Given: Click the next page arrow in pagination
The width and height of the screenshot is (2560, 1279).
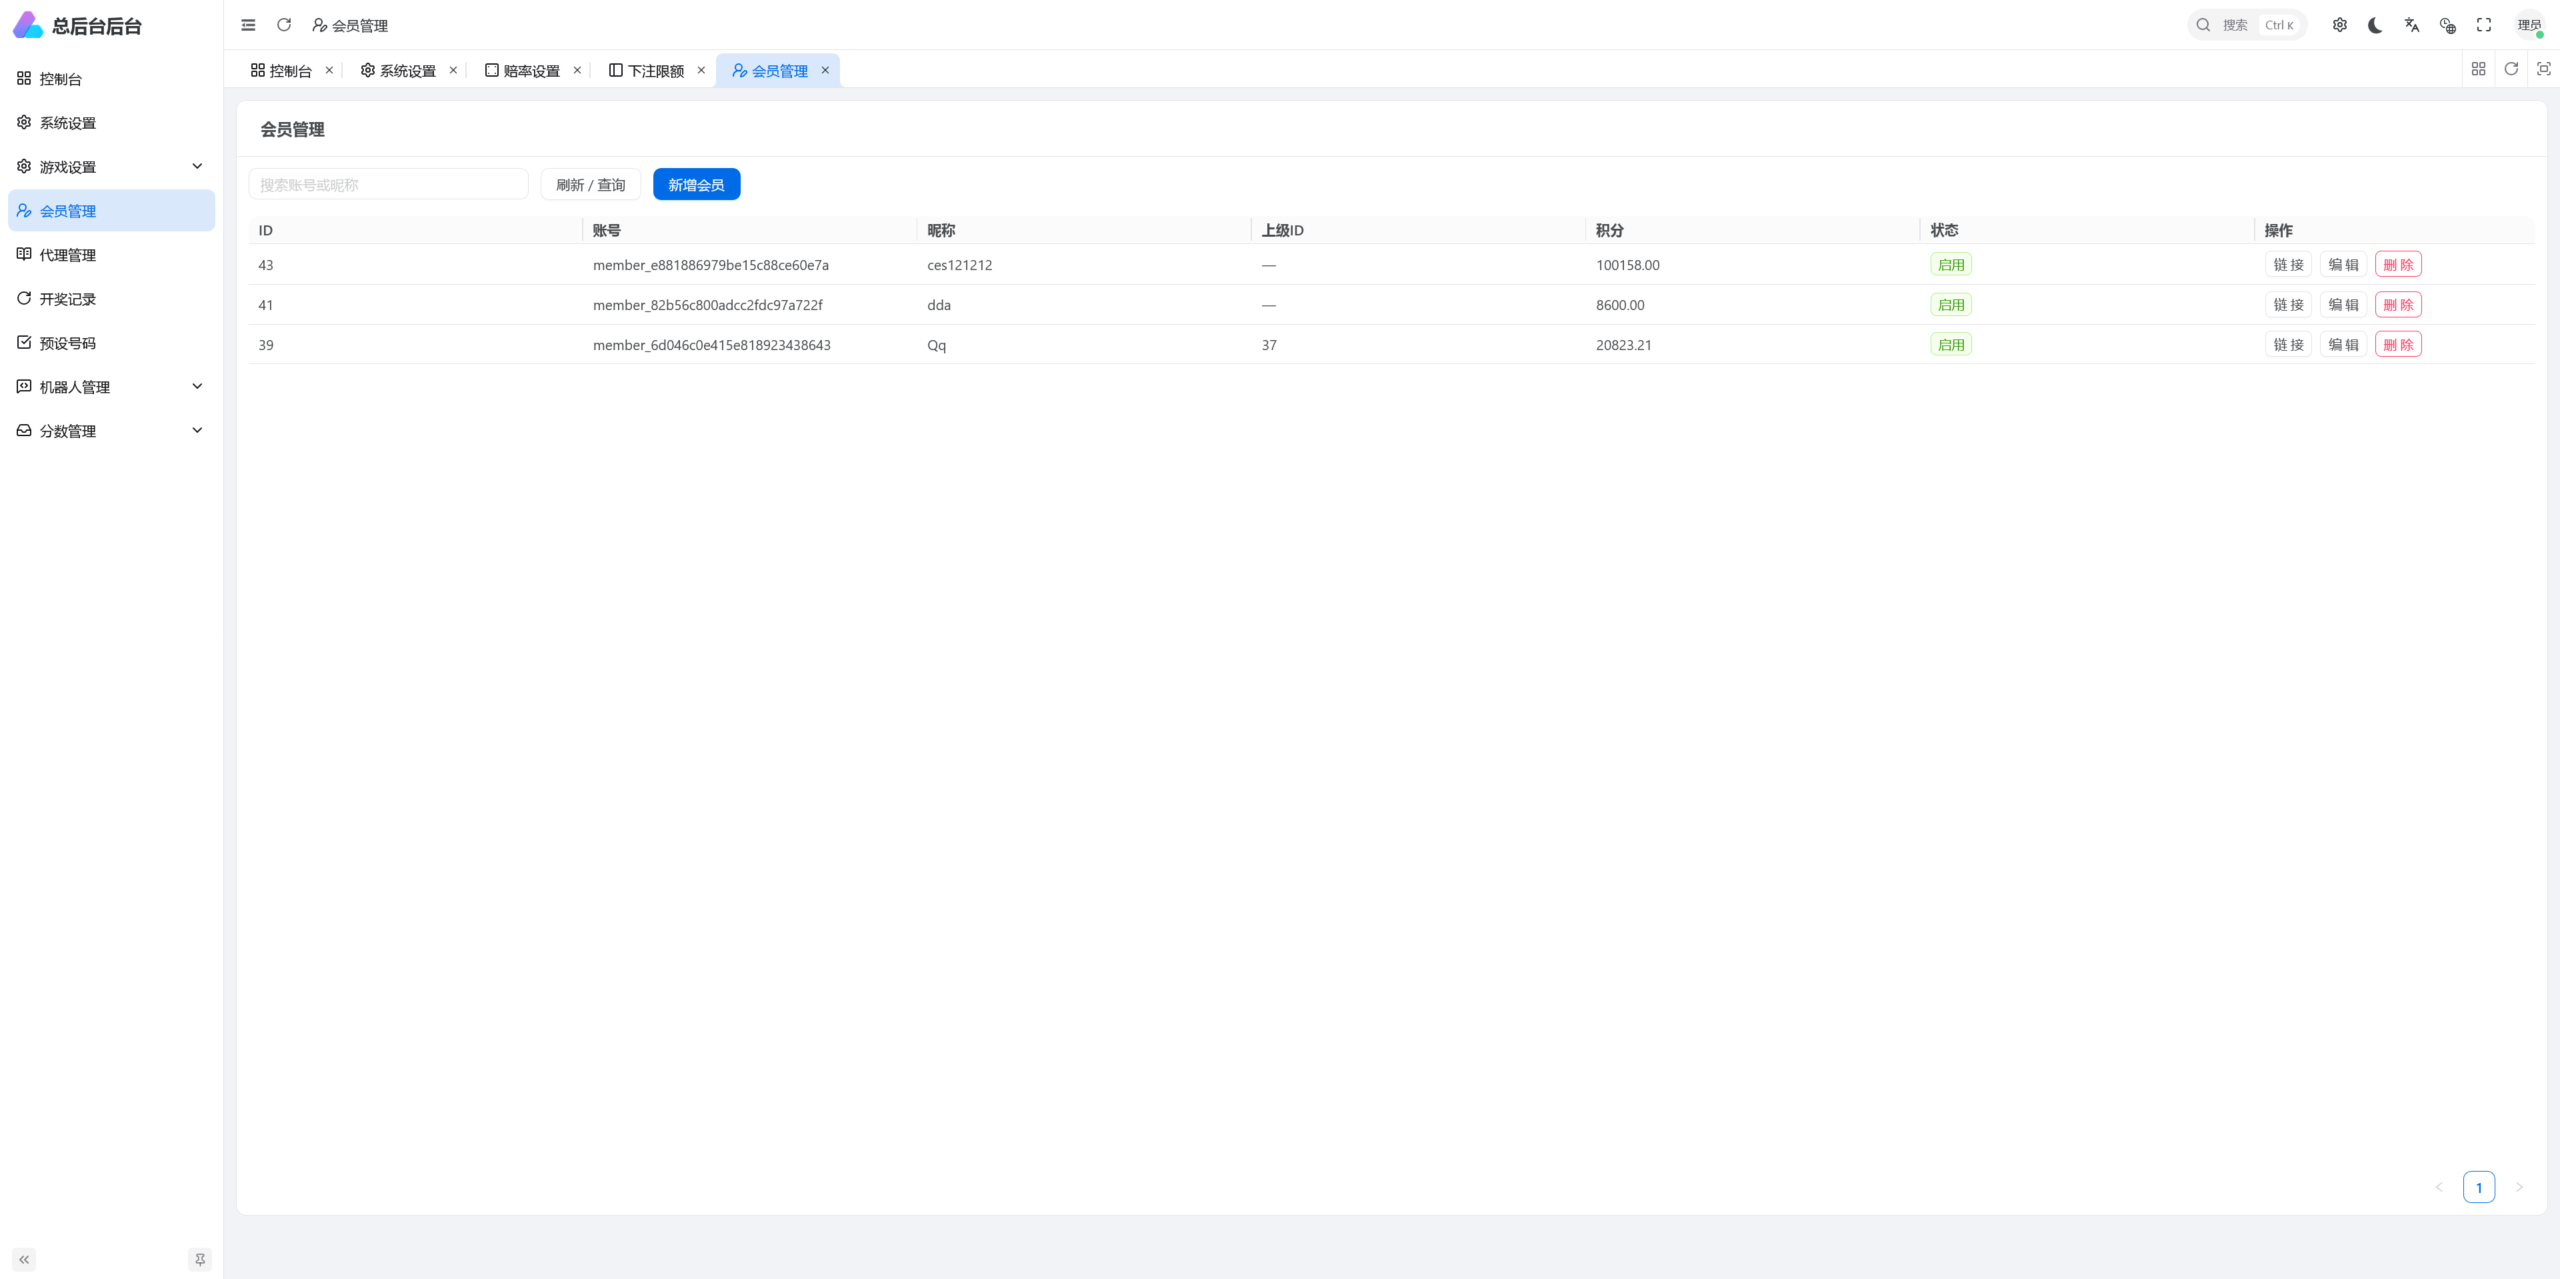Looking at the screenshot, I should [2519, 1187].
